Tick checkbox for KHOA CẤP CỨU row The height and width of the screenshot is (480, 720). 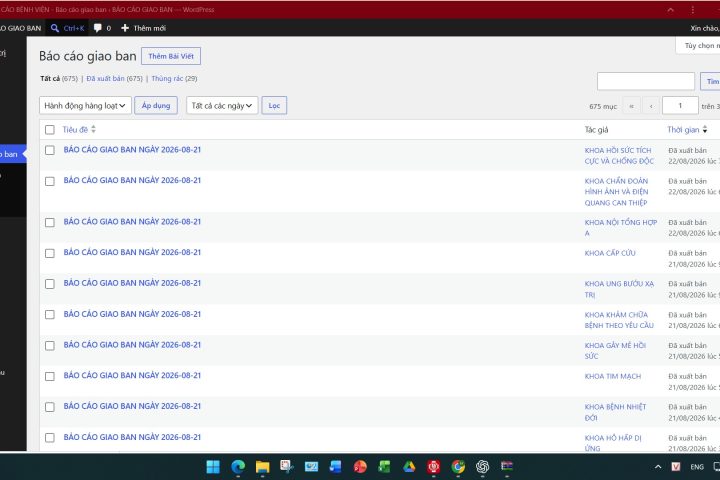click(50, 253)
